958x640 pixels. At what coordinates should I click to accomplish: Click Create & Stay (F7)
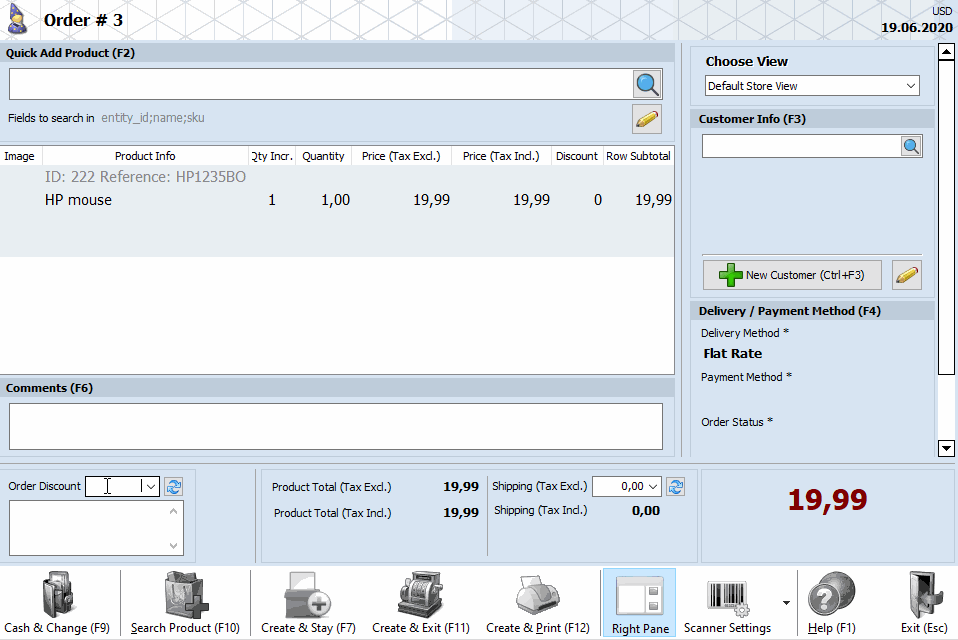pos(308,603)
